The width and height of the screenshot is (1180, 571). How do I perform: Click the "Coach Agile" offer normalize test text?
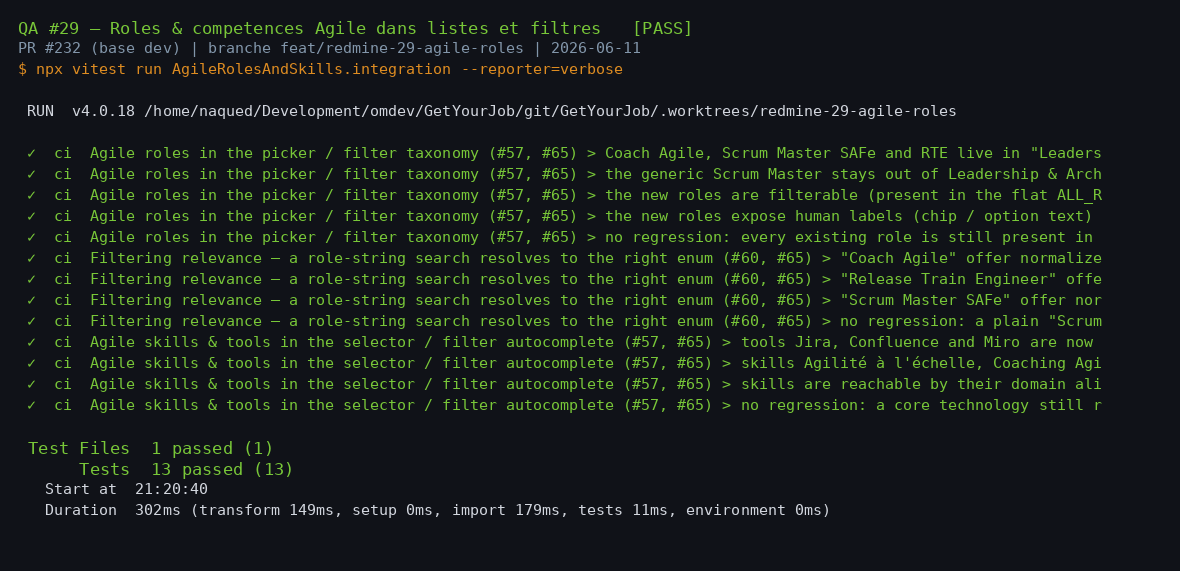962,259
